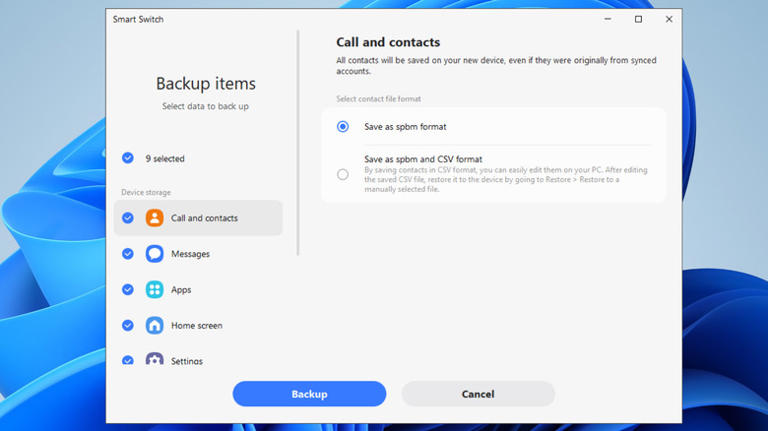Open the Apps backup item
Screen dimensions: 768x431
(181, 290)
